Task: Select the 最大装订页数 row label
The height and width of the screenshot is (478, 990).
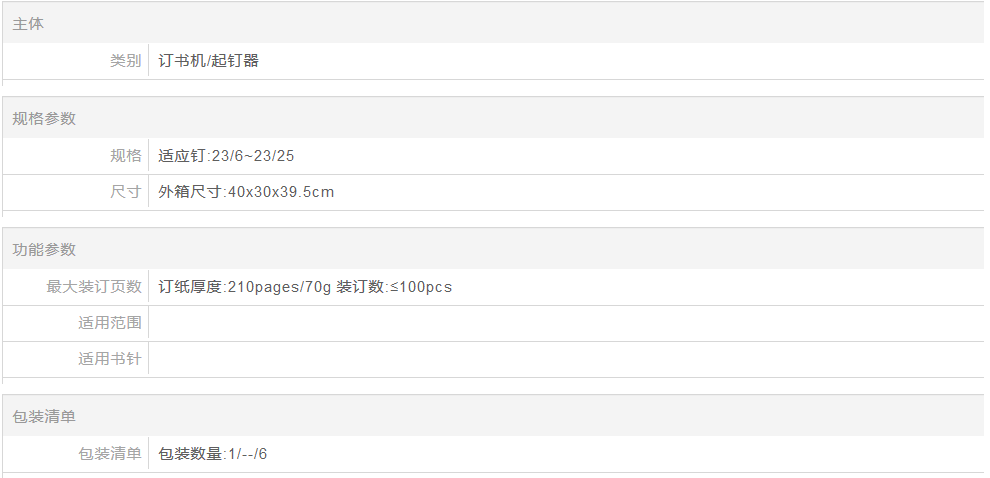Action: coord(94,287)
